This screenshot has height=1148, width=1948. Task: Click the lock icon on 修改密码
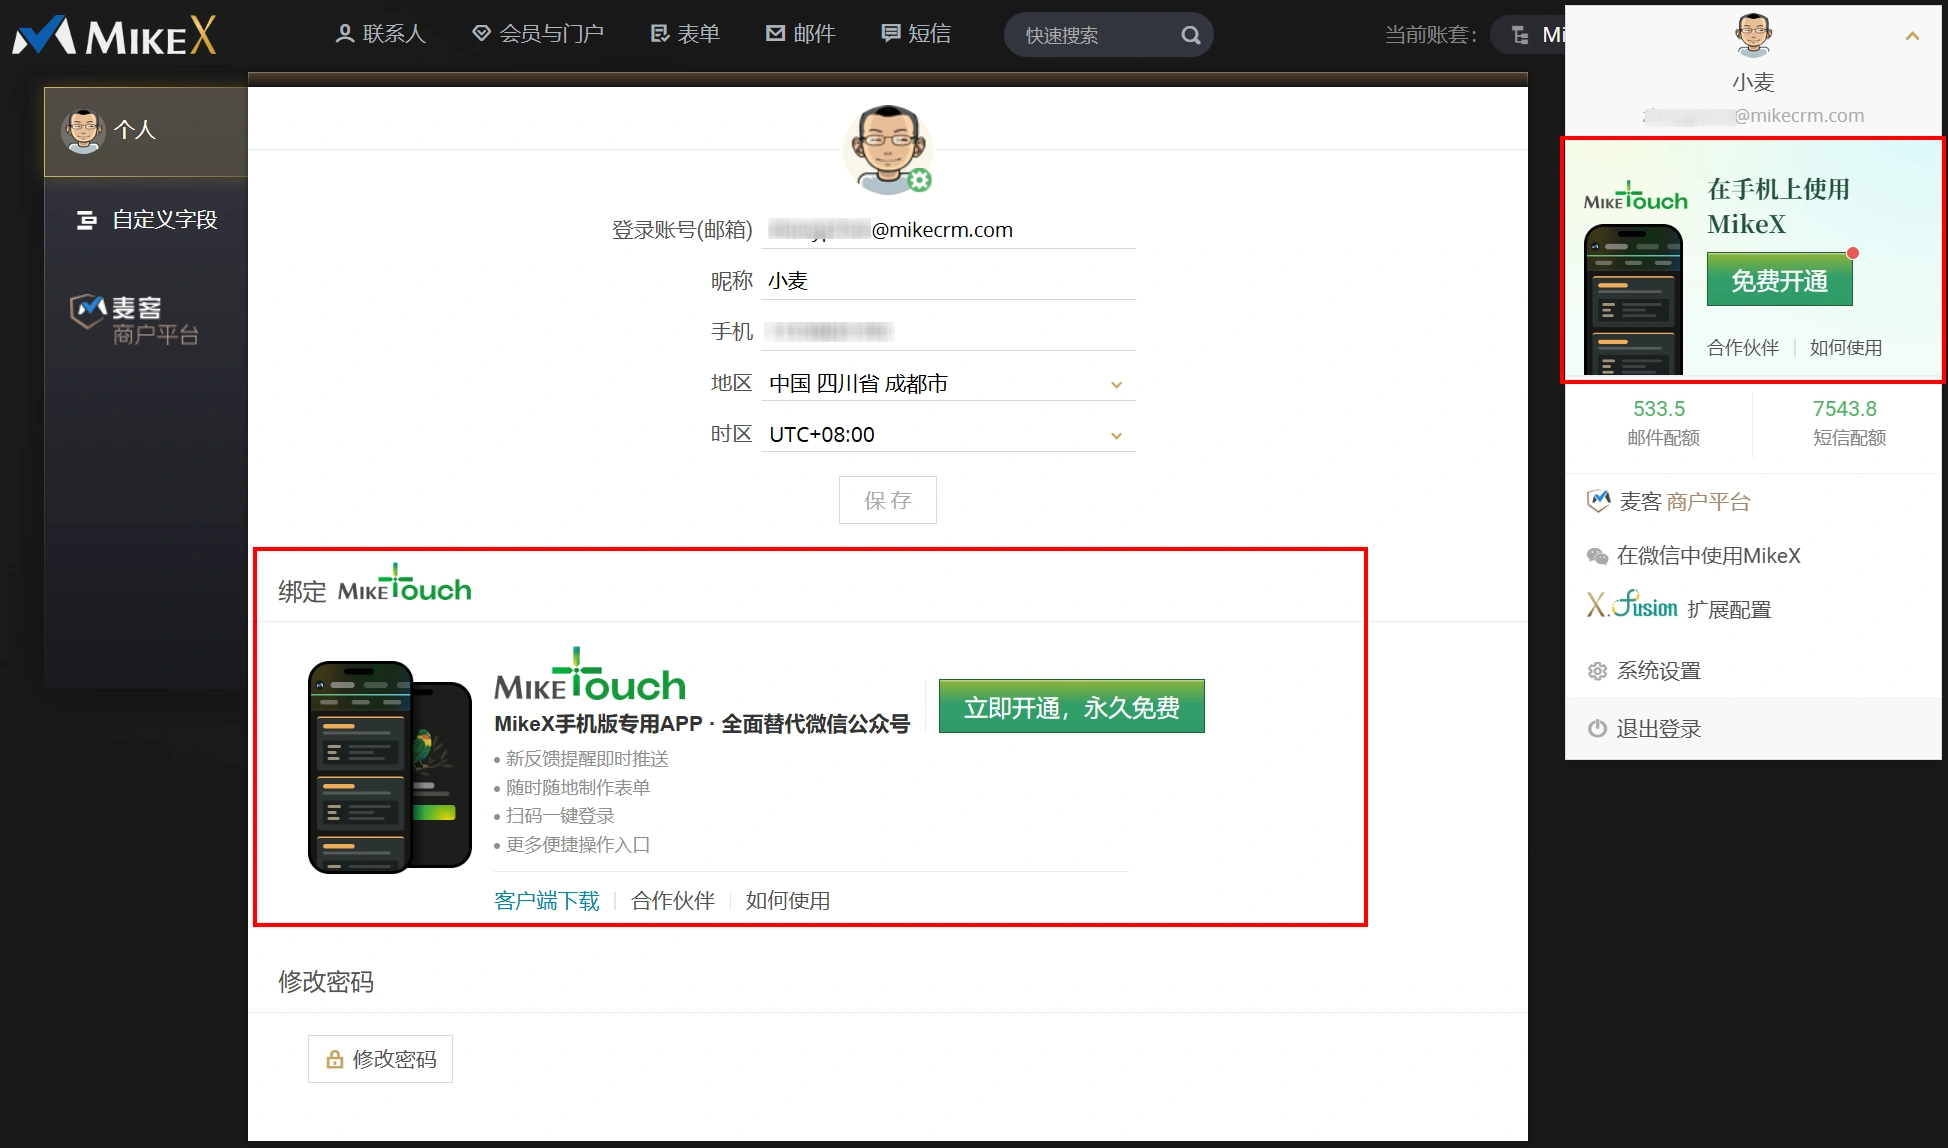pyautogui.click(x=335, y=1059)
